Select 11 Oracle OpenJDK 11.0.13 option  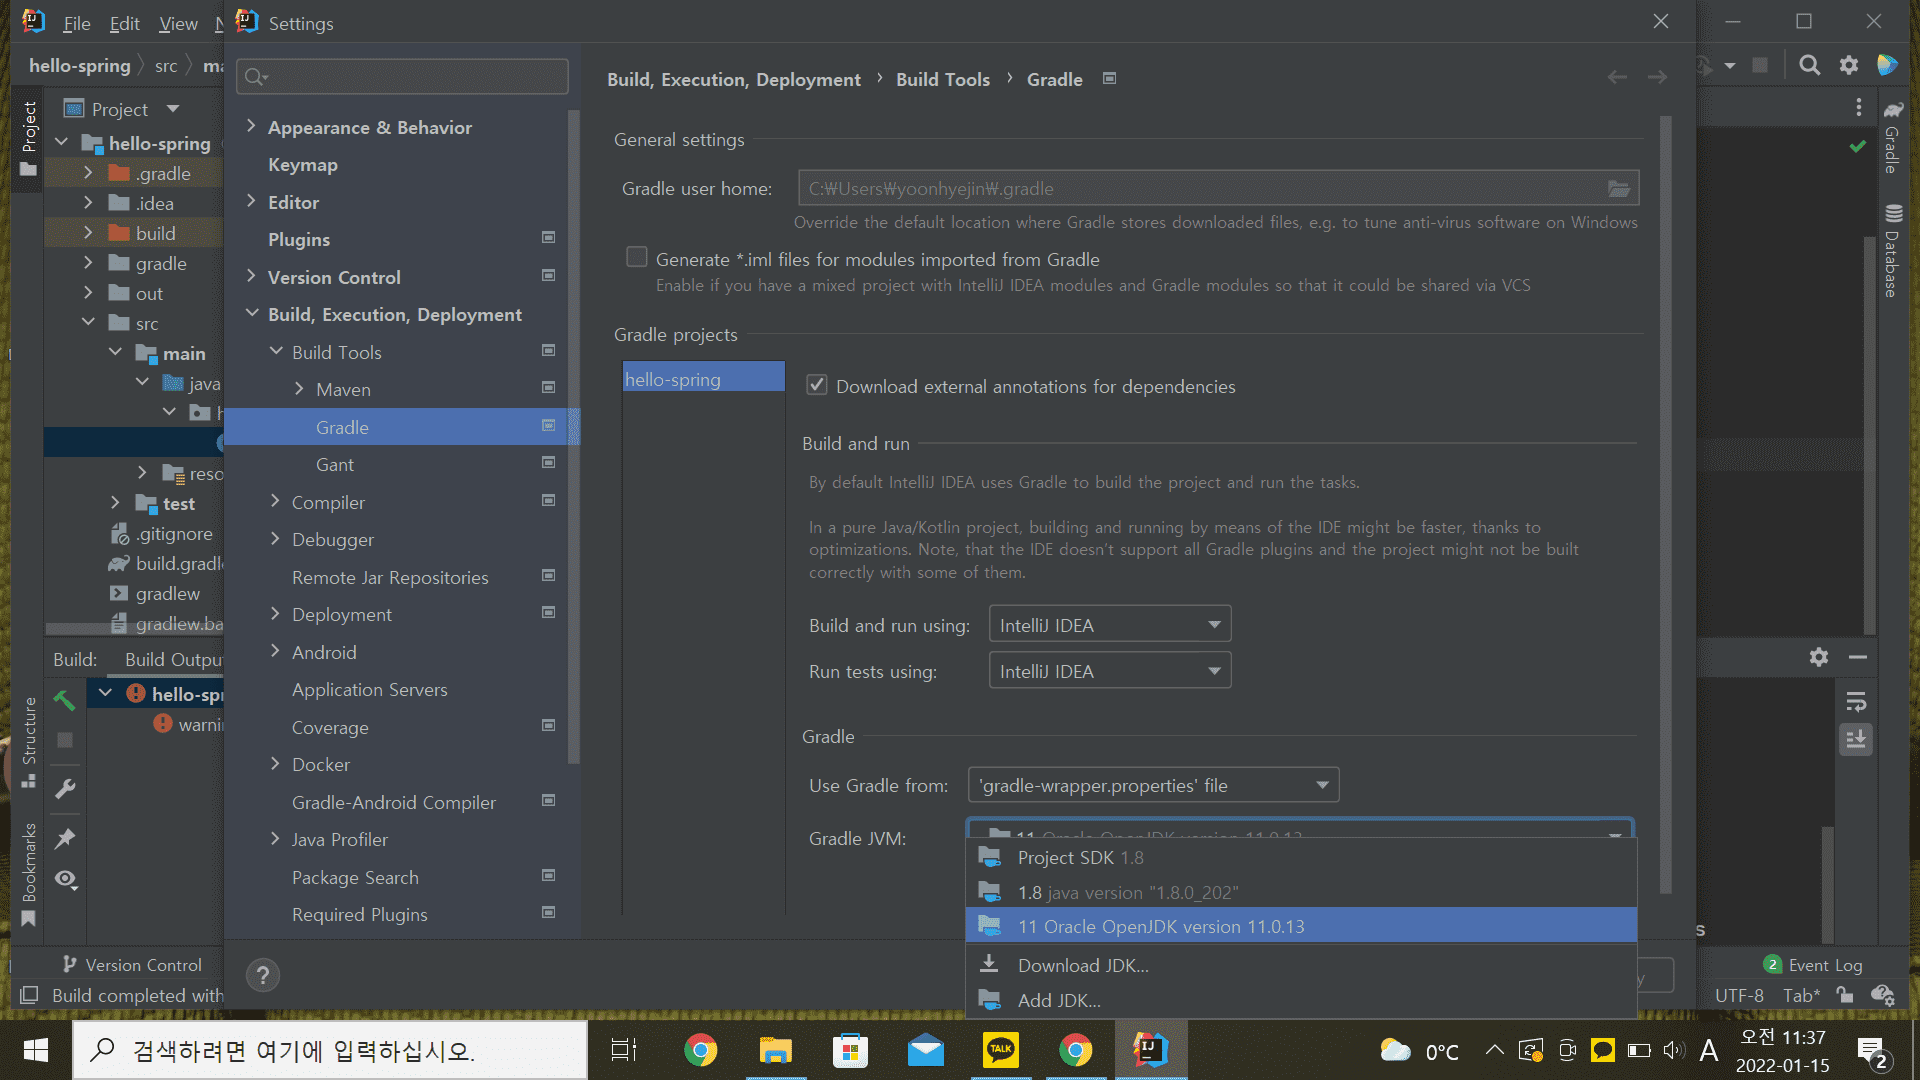pos(1301,926)
